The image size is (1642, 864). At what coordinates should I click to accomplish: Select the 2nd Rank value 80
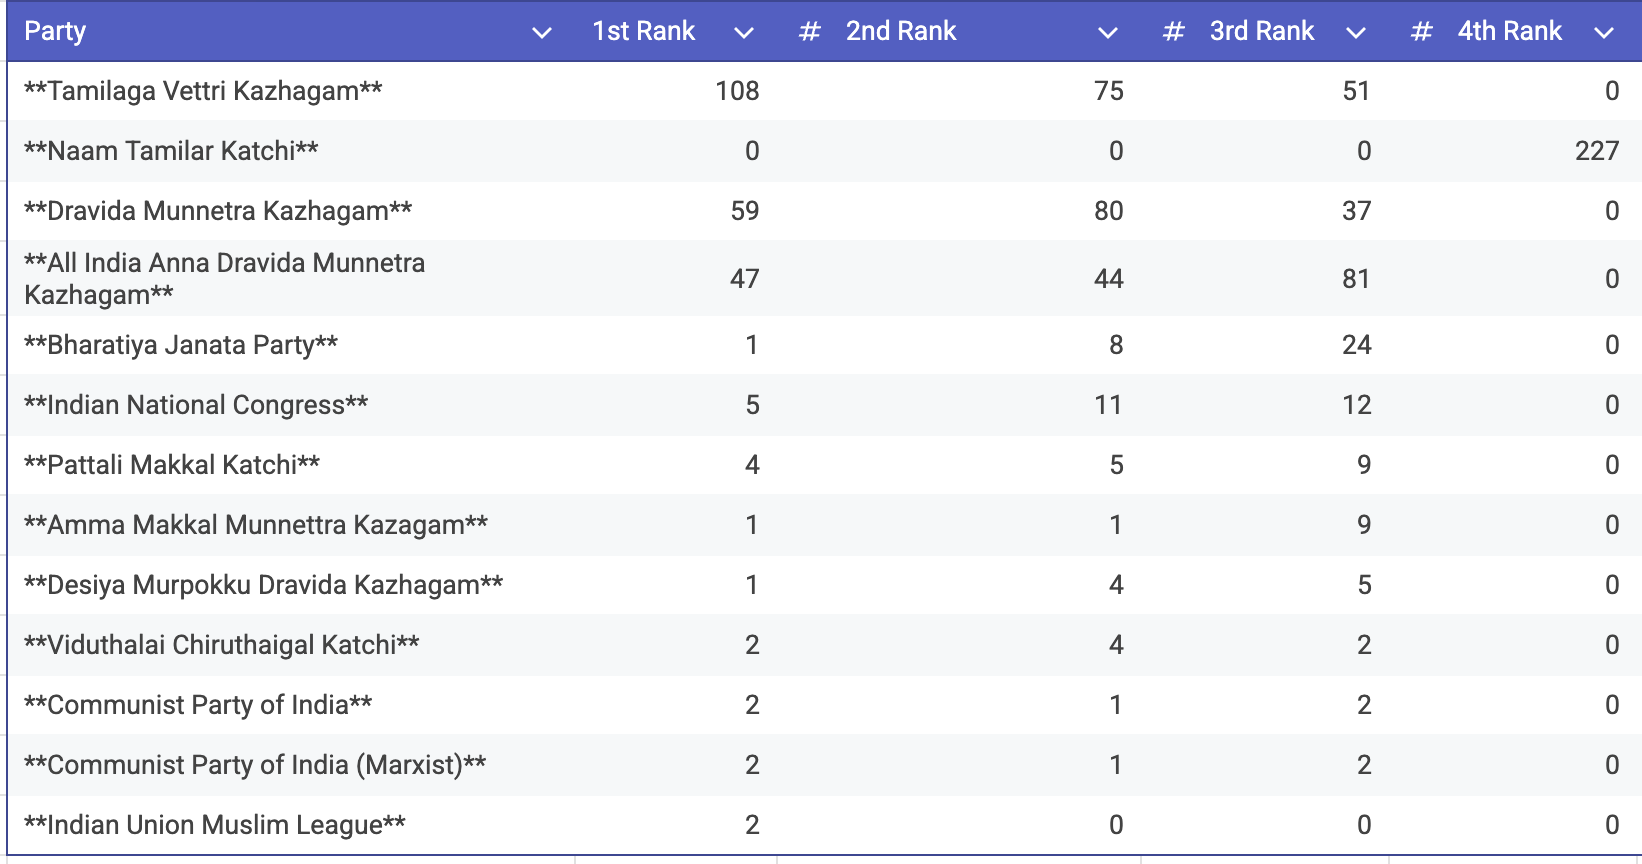point(1109,211)
